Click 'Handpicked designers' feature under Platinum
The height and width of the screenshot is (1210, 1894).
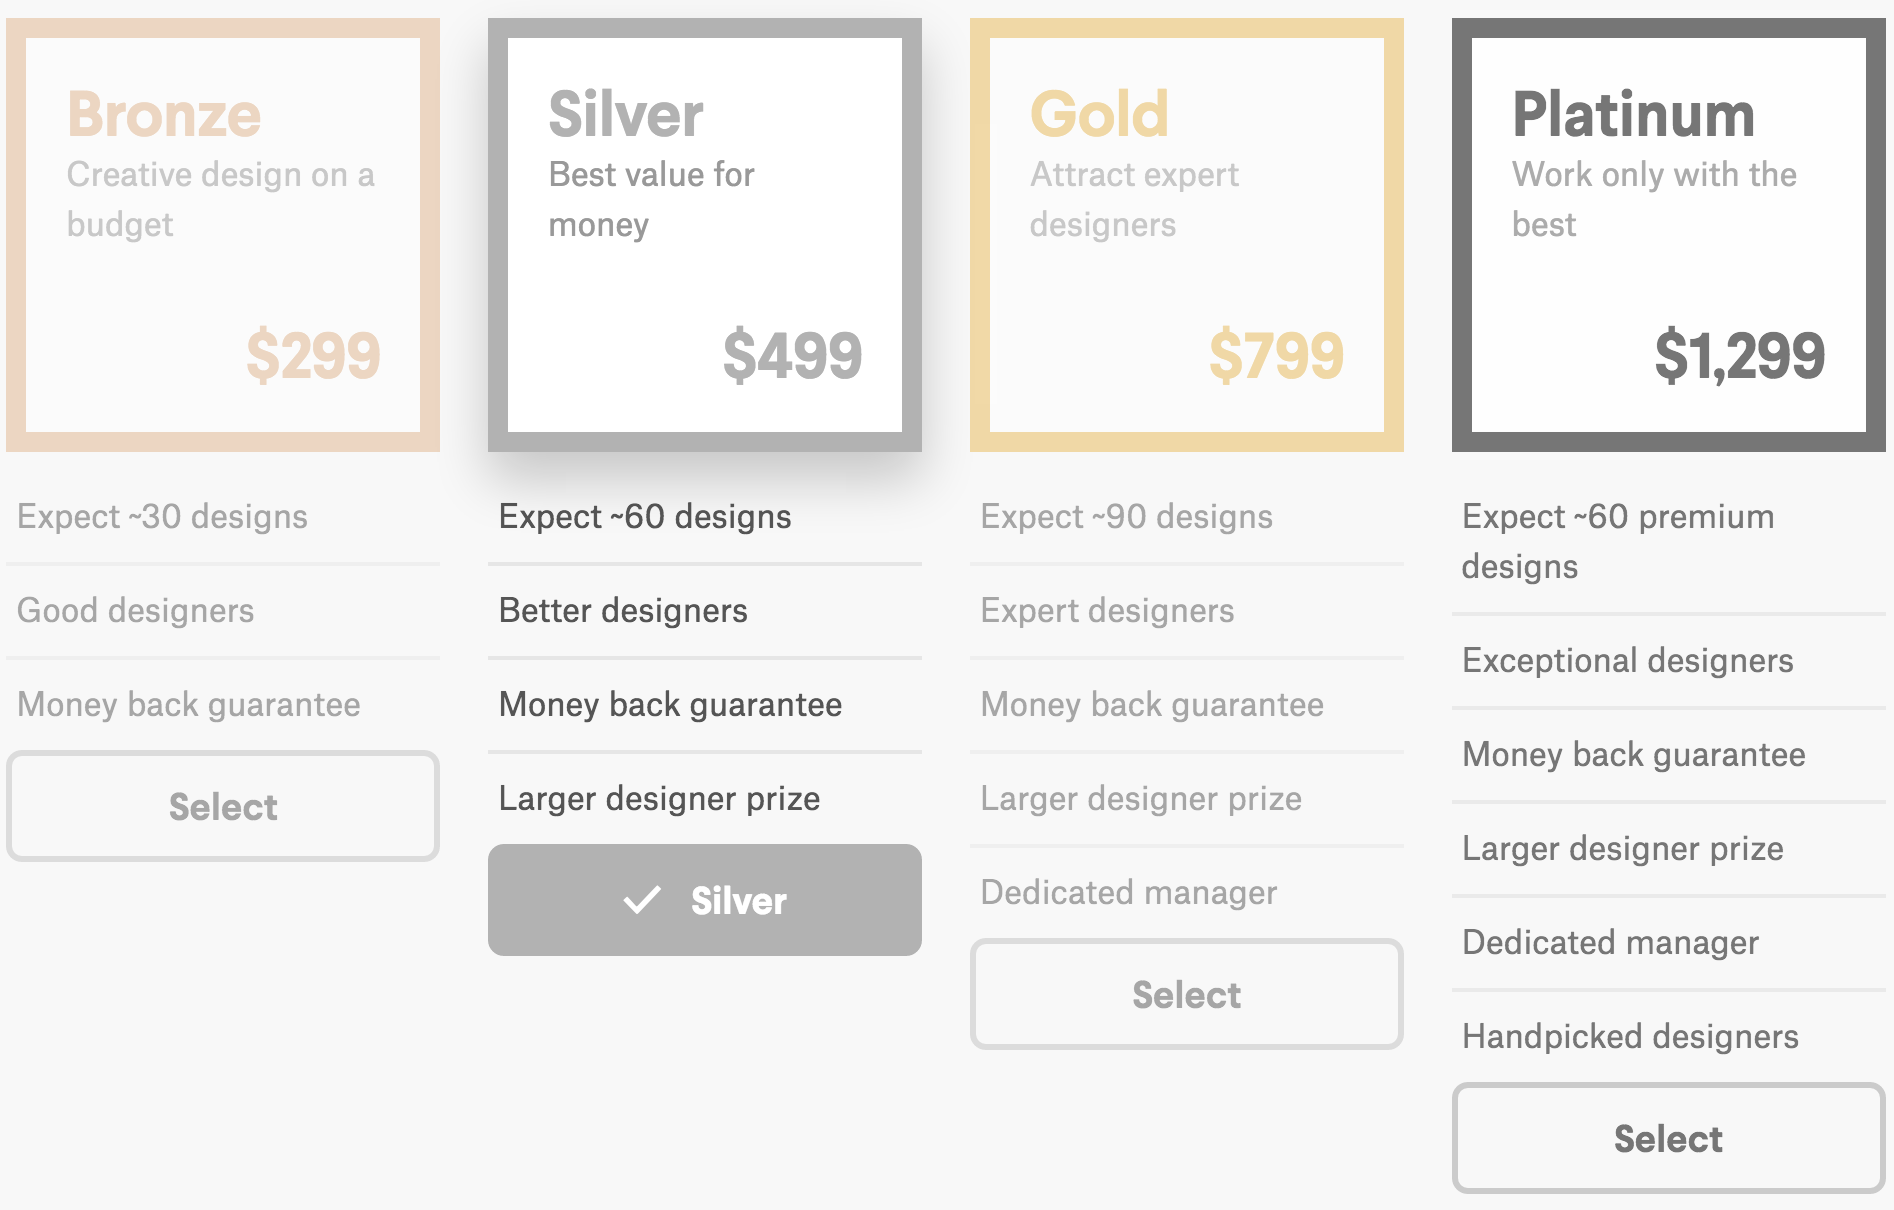click(1630, 1036)
